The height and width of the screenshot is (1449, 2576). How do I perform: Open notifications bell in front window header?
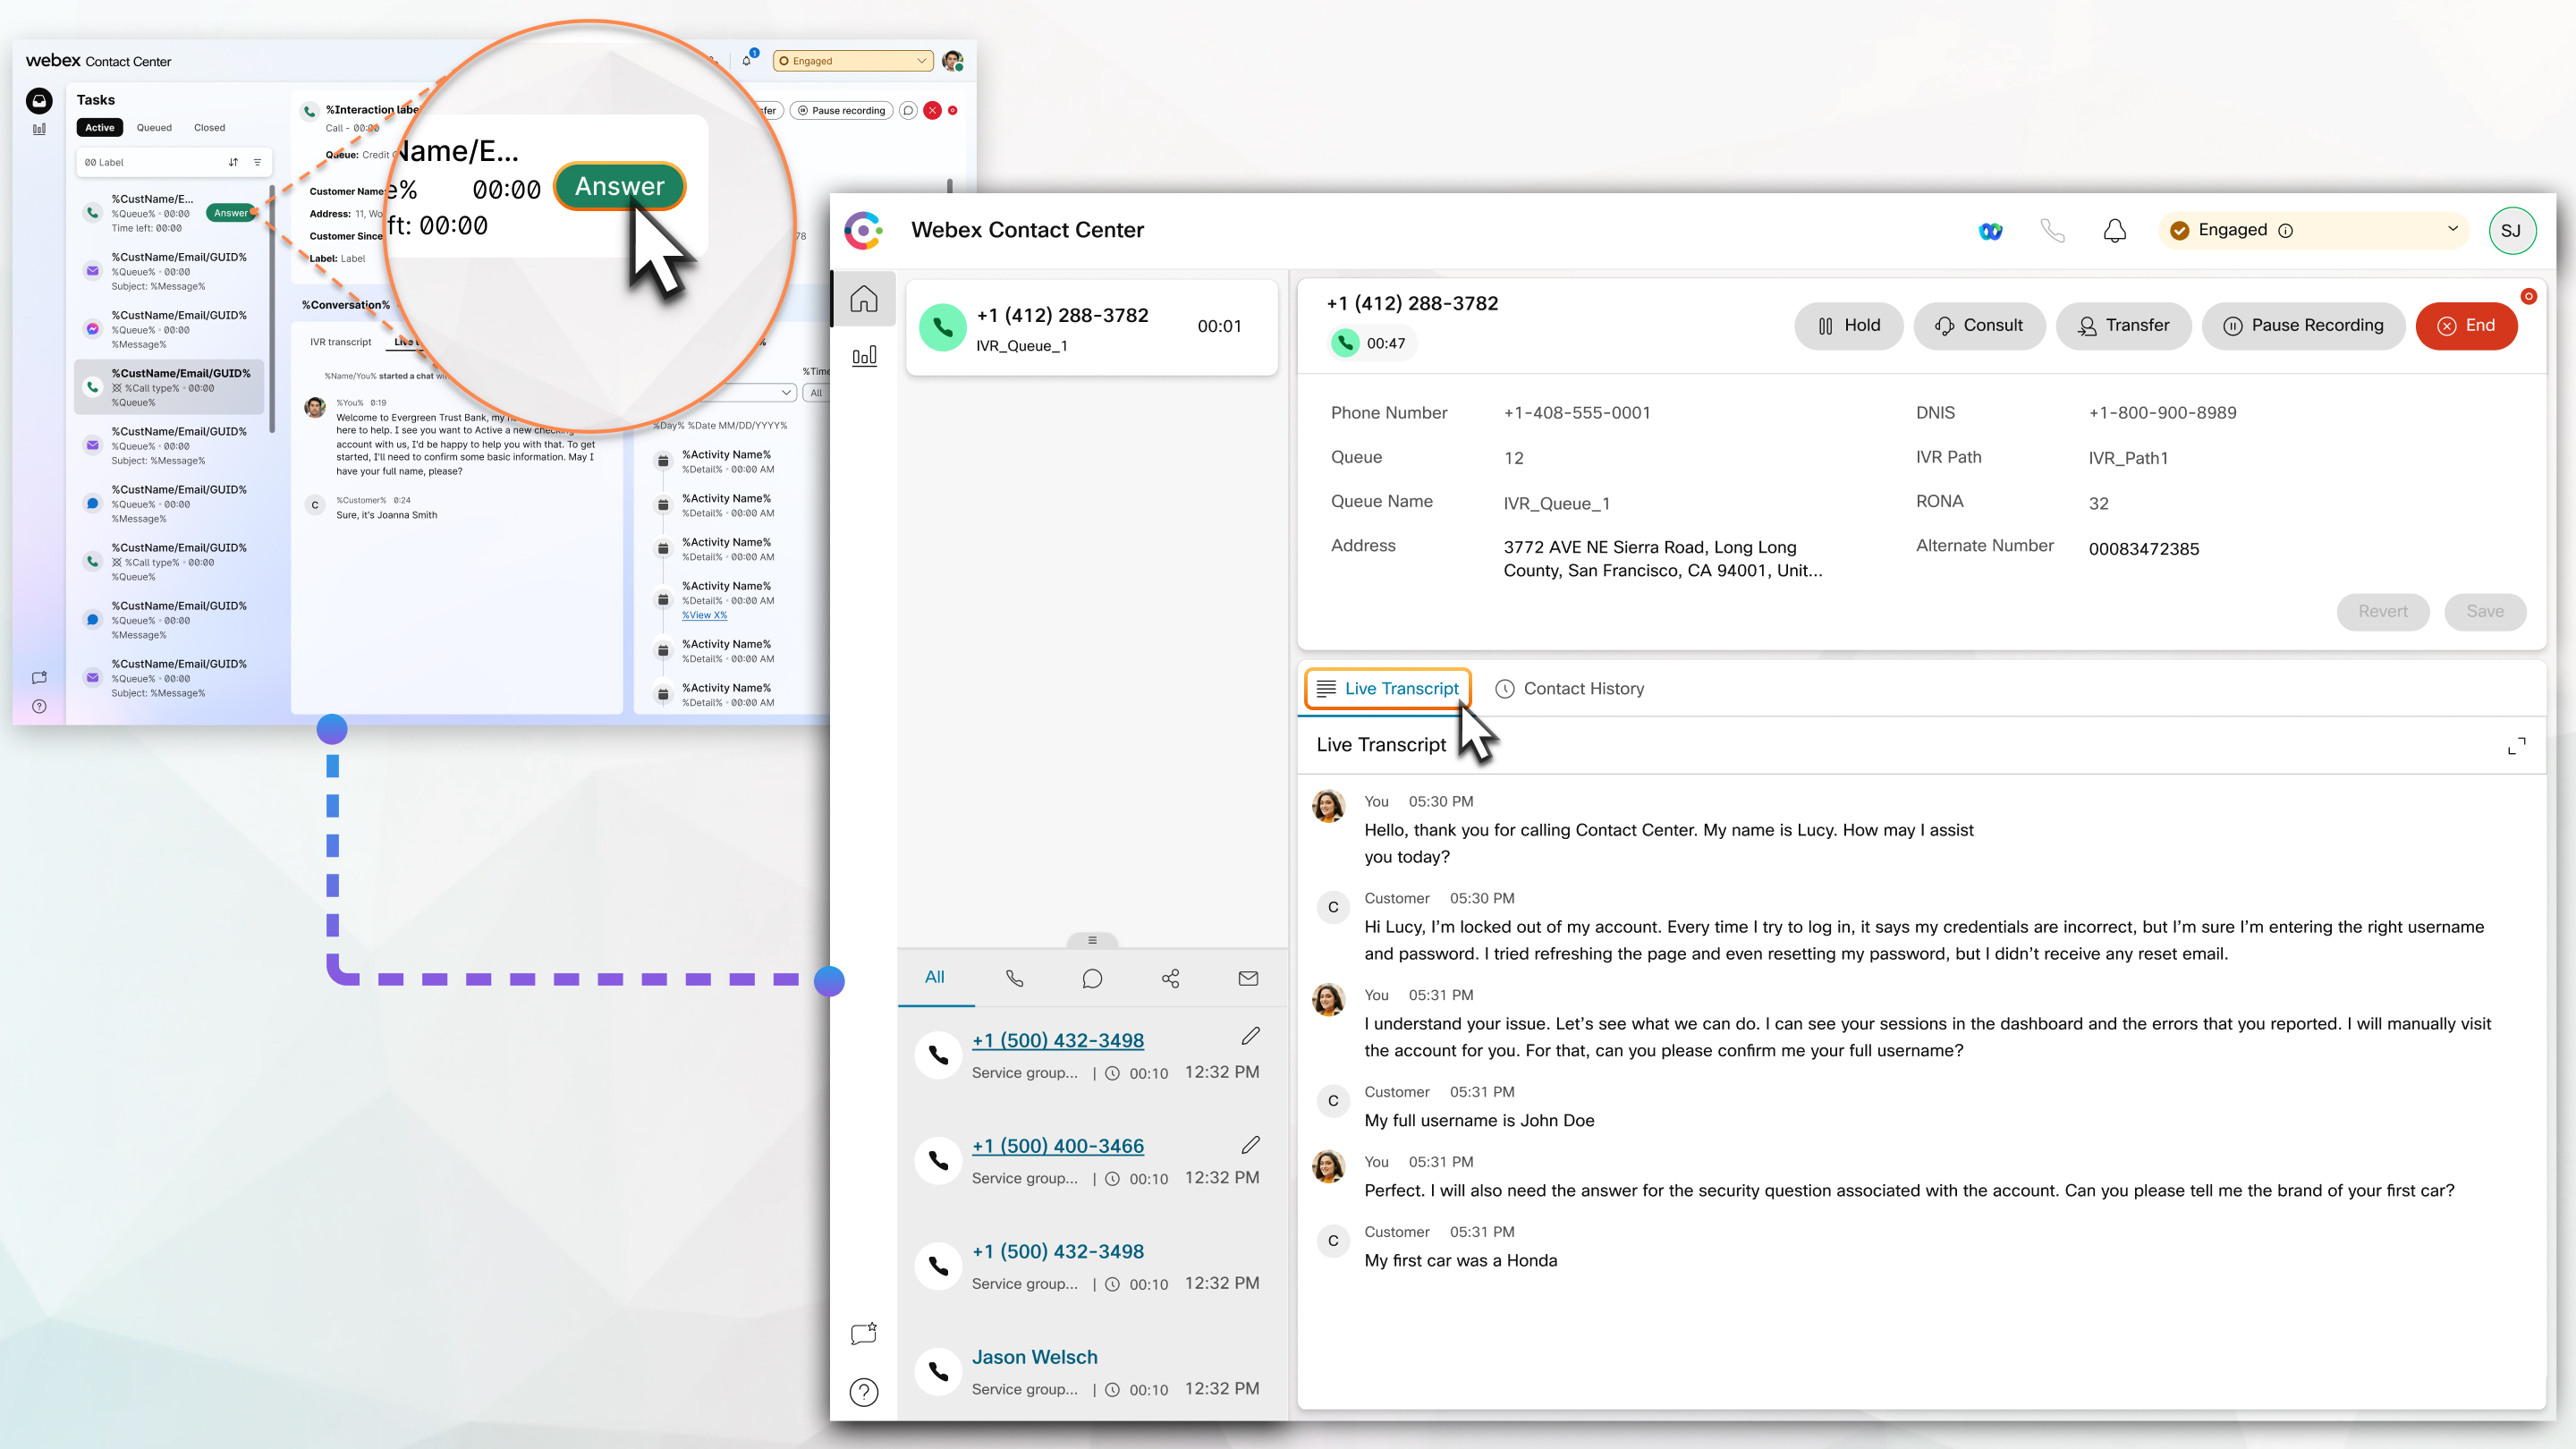click(x=2114, y=231)
